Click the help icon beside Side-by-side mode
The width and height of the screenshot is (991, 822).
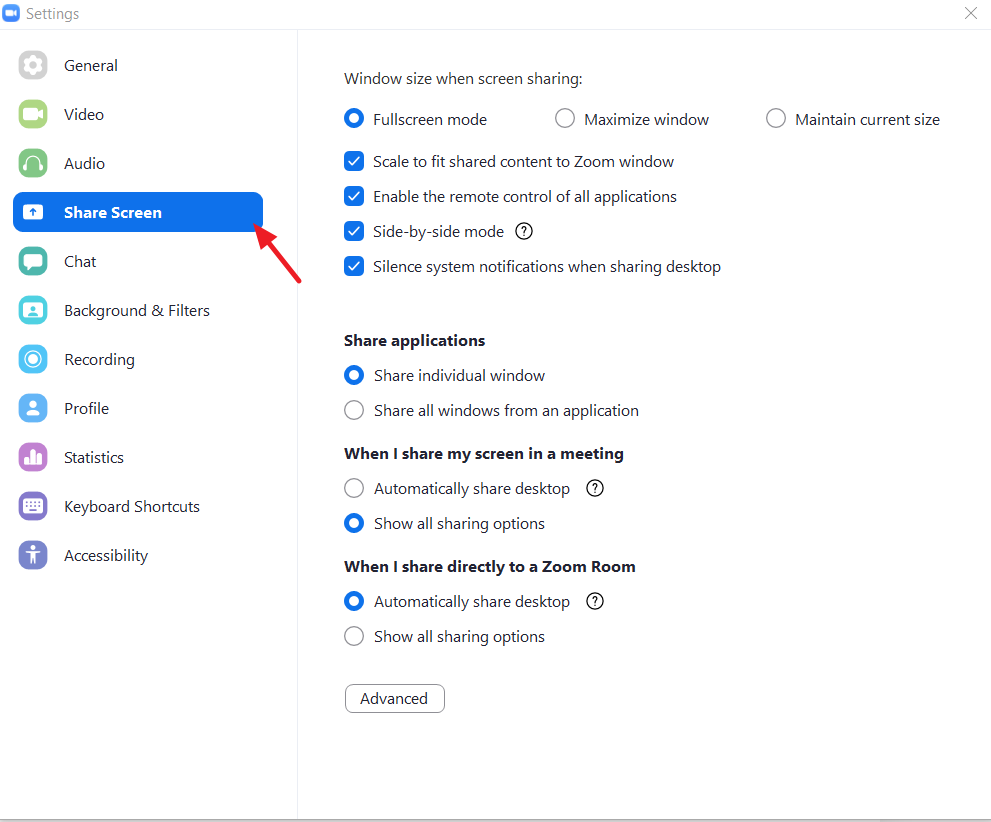click(x=523, y=231)
